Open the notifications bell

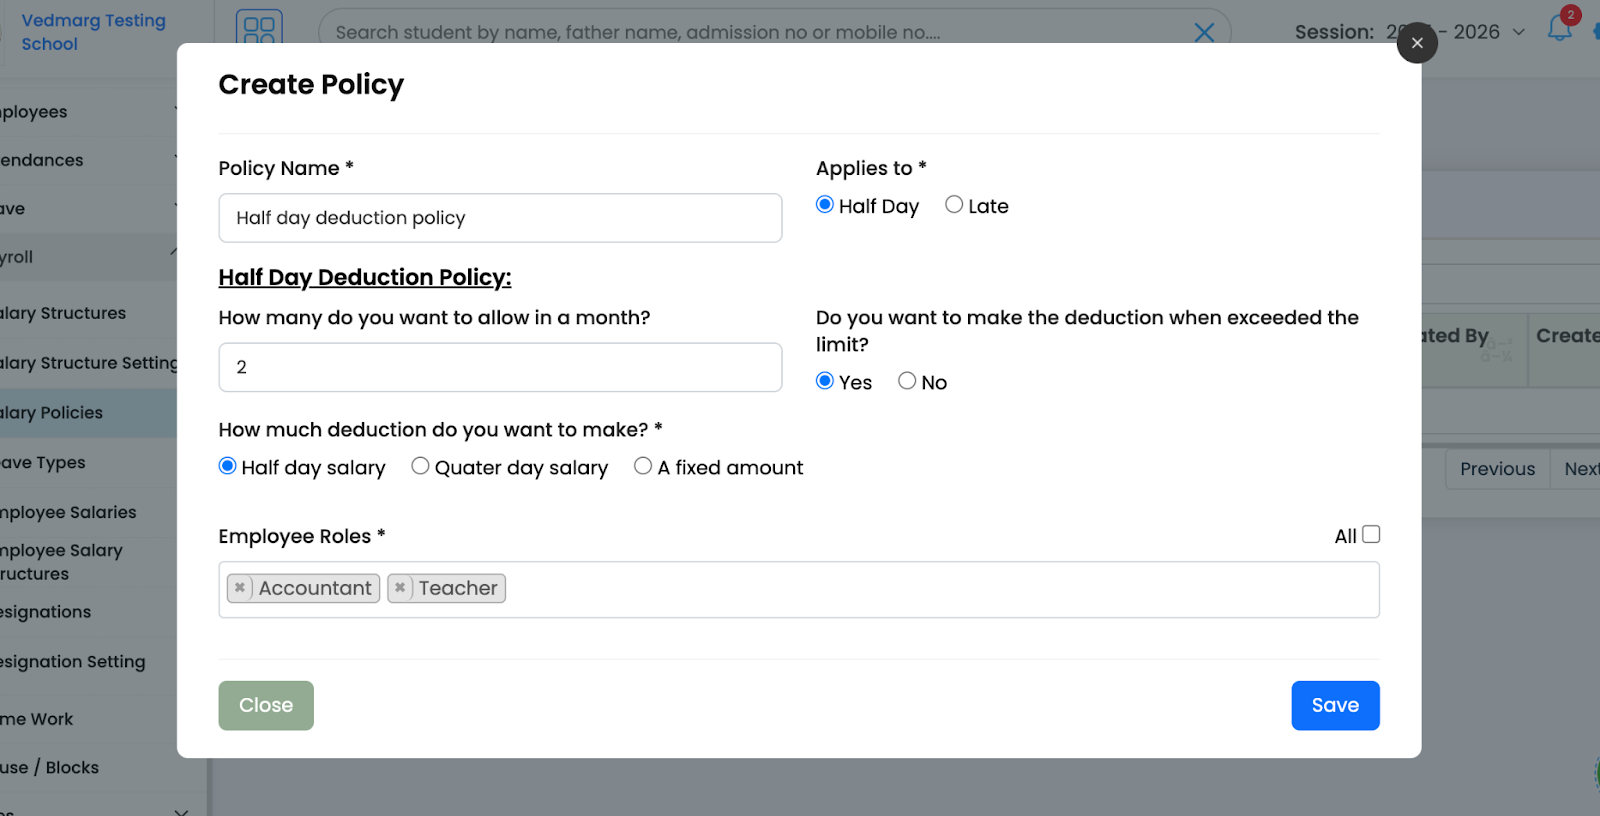point(1559,29)
